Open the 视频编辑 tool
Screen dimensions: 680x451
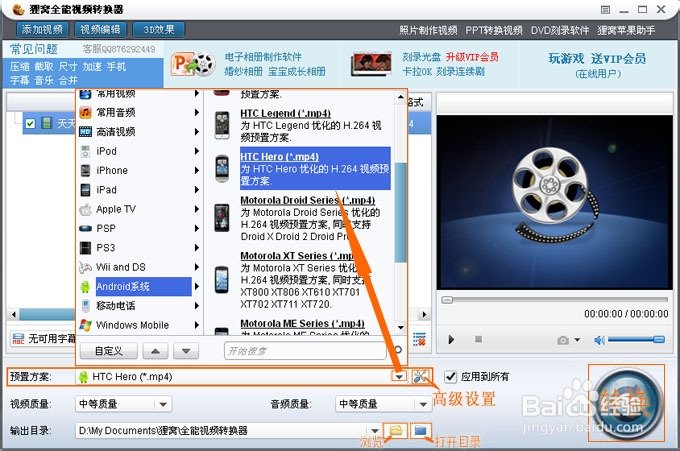pos(100,29)
